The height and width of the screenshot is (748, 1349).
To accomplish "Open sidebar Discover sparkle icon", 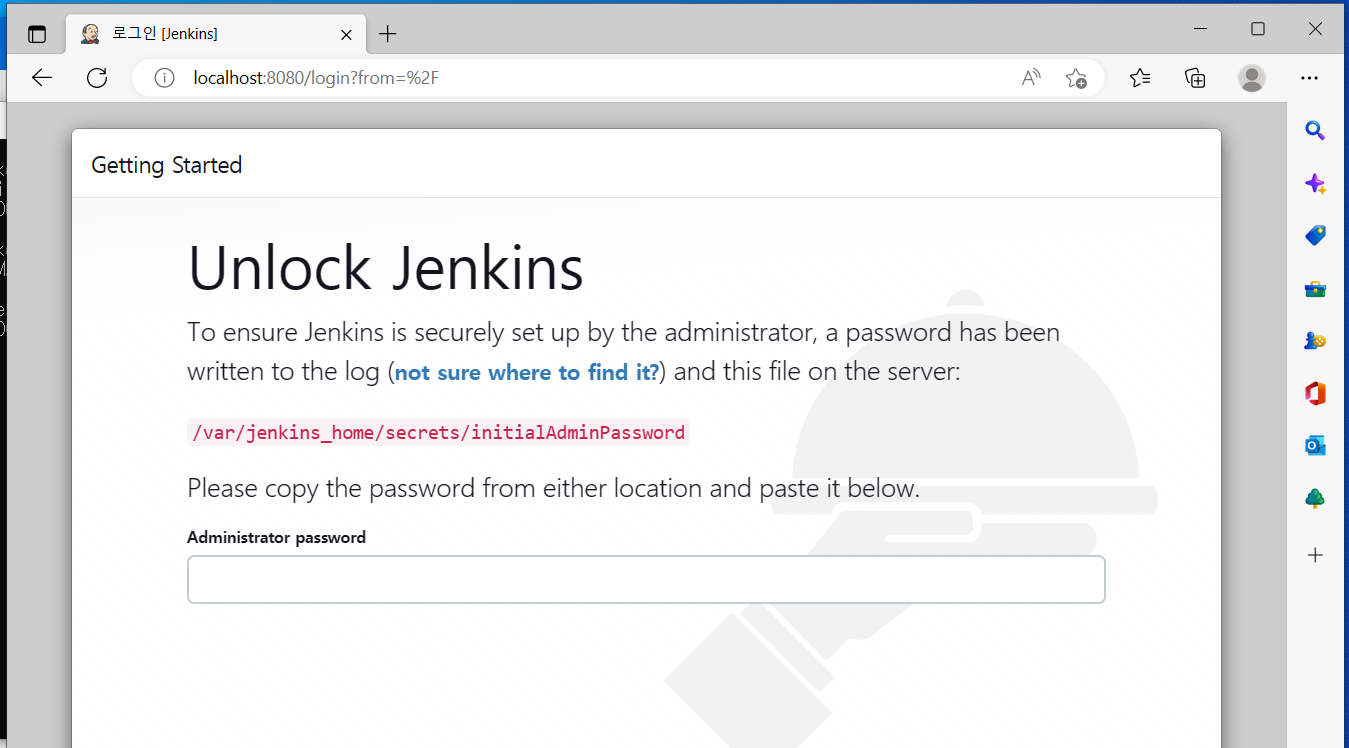I will [1315, 184].
